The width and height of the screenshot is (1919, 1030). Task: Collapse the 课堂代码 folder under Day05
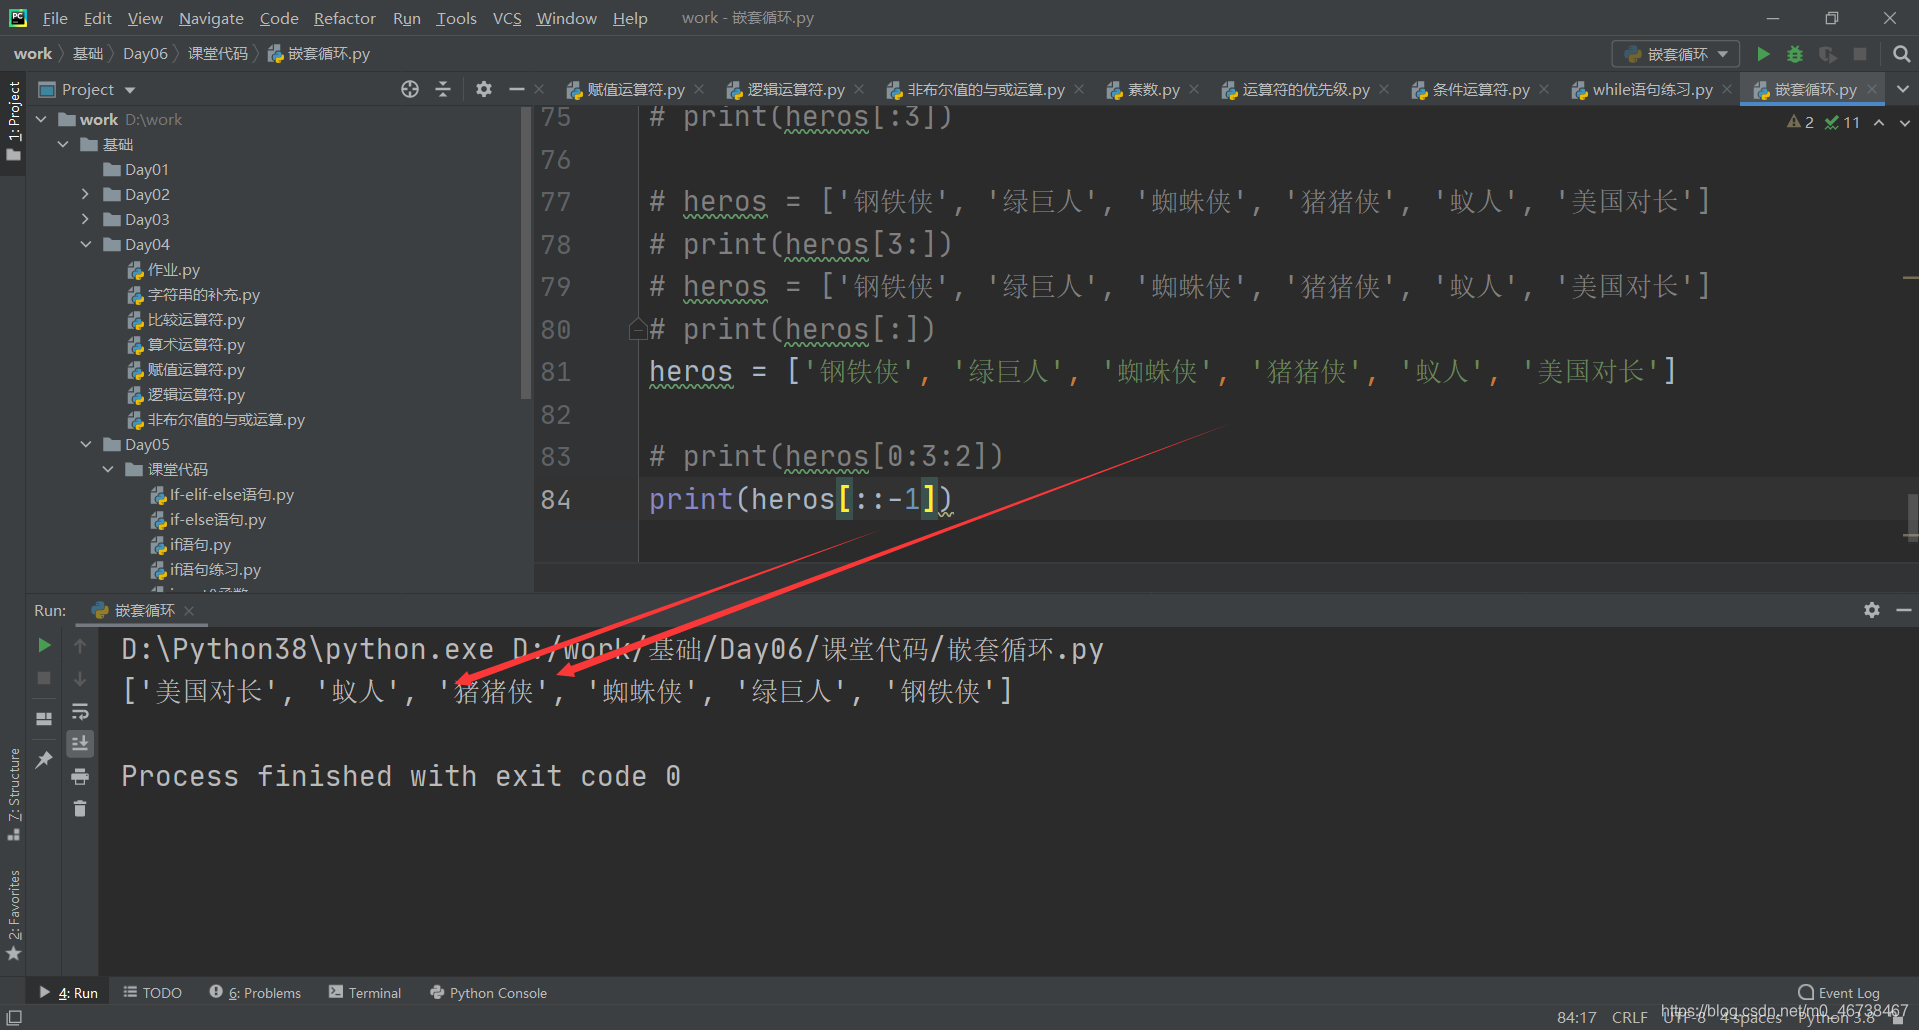(x=108, y=469)
